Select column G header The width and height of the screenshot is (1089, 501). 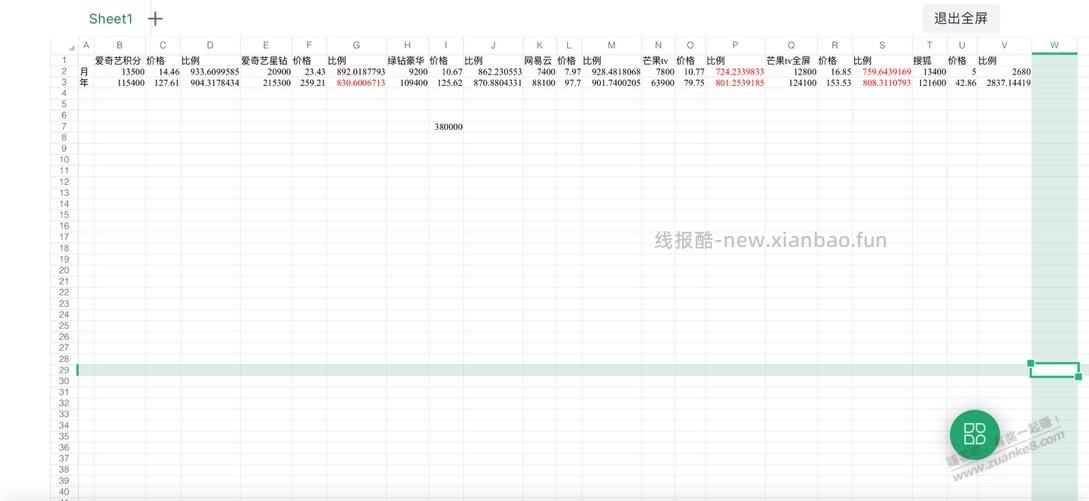tap(356, 45)
